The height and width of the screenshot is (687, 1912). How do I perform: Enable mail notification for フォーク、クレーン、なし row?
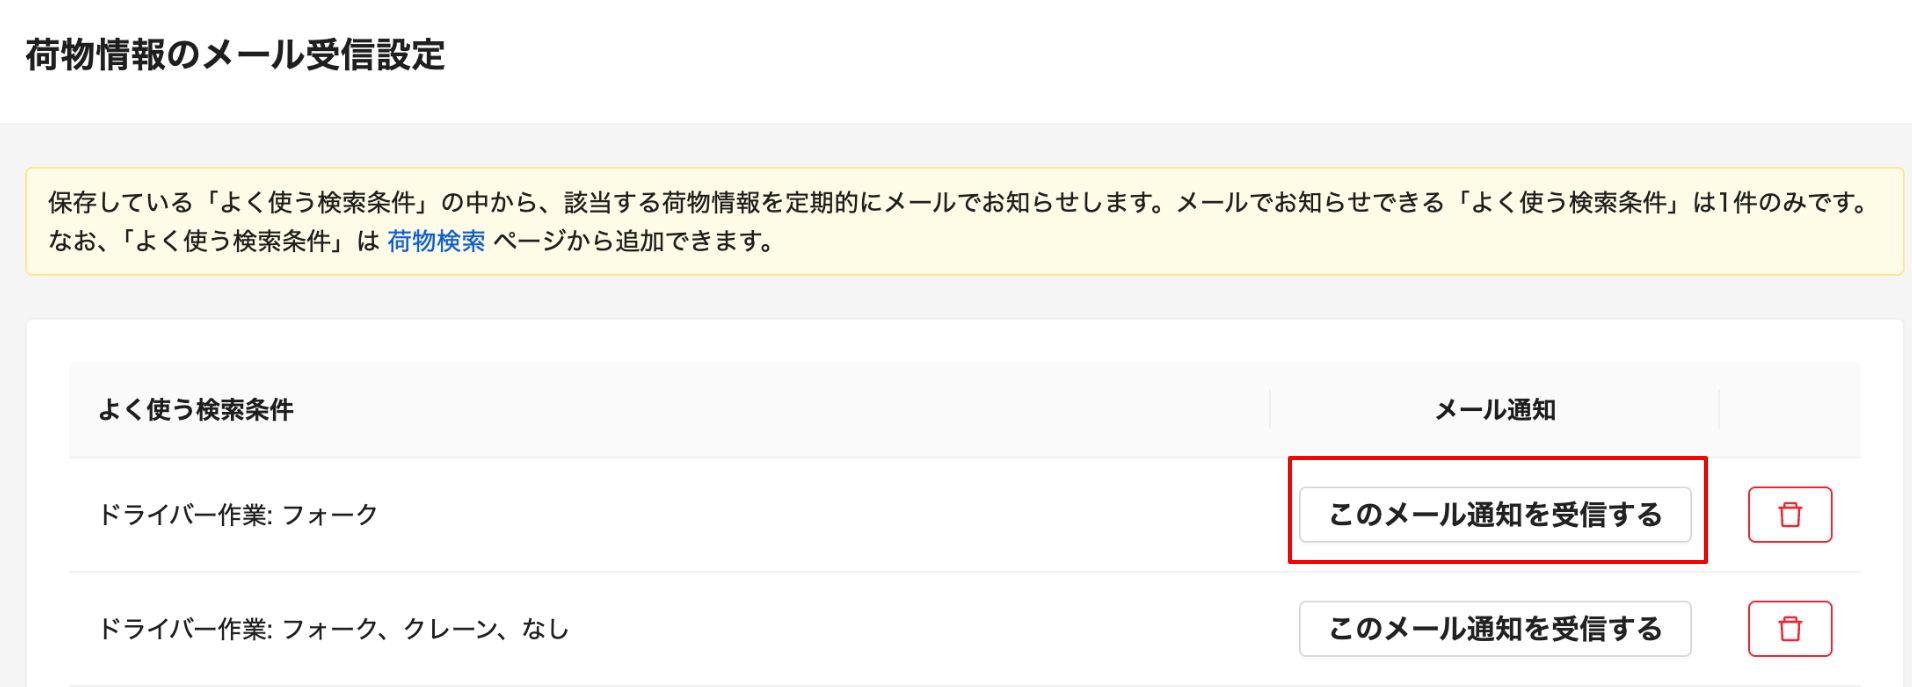(1495, 629)
